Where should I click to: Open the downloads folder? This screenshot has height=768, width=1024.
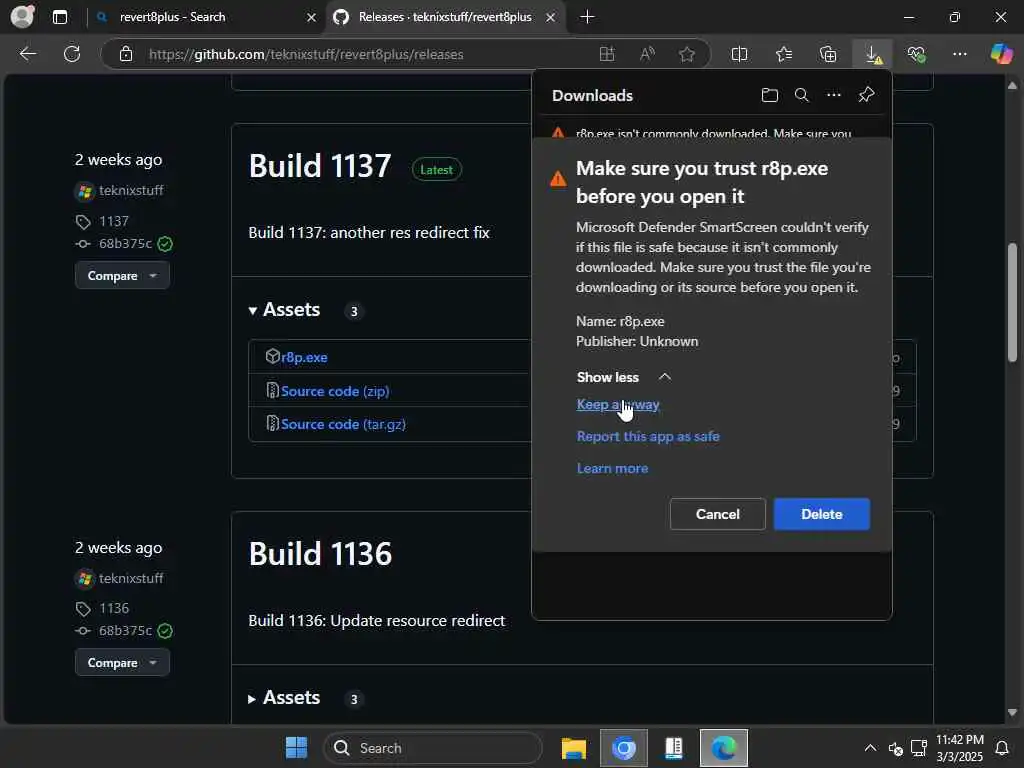(769, 95)
